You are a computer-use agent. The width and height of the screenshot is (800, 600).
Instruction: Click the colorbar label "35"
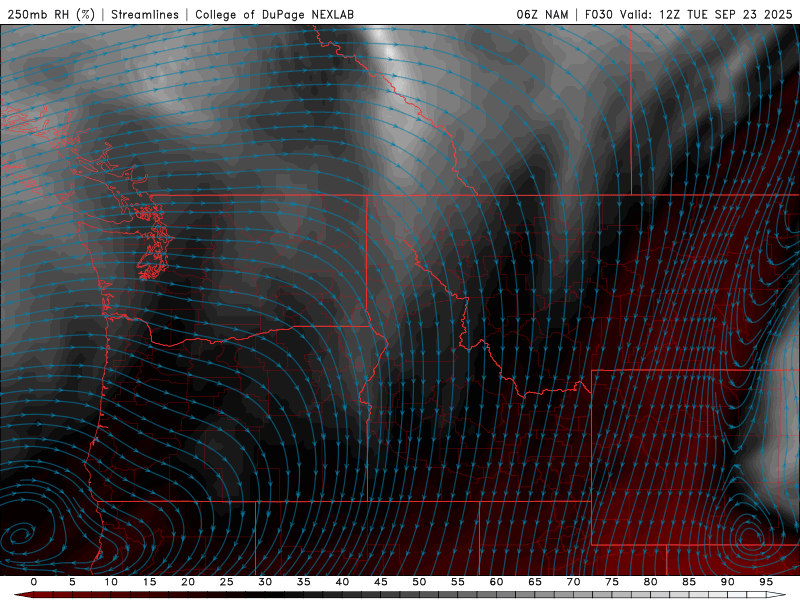click(304, 582)
